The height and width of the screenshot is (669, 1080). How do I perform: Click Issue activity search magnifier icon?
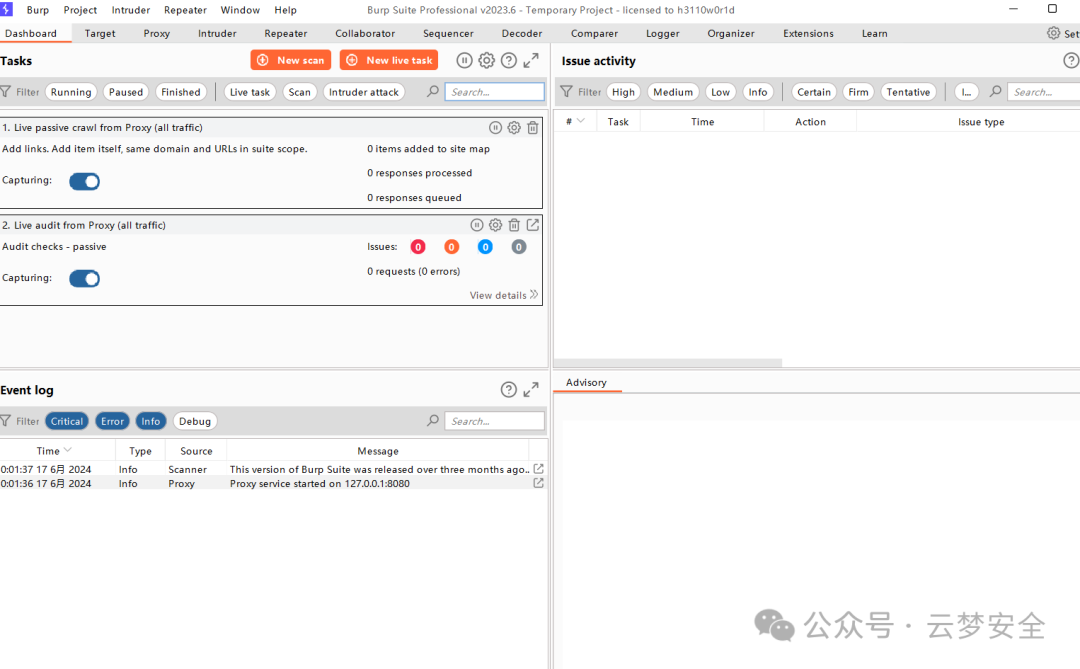[995, 91]
